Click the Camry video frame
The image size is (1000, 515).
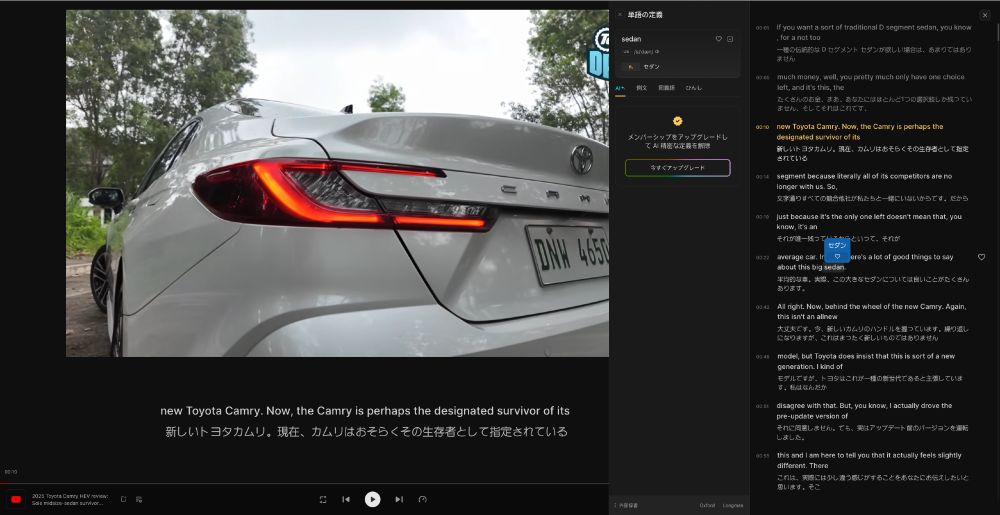pyautogui.click(x=337, y=183)
